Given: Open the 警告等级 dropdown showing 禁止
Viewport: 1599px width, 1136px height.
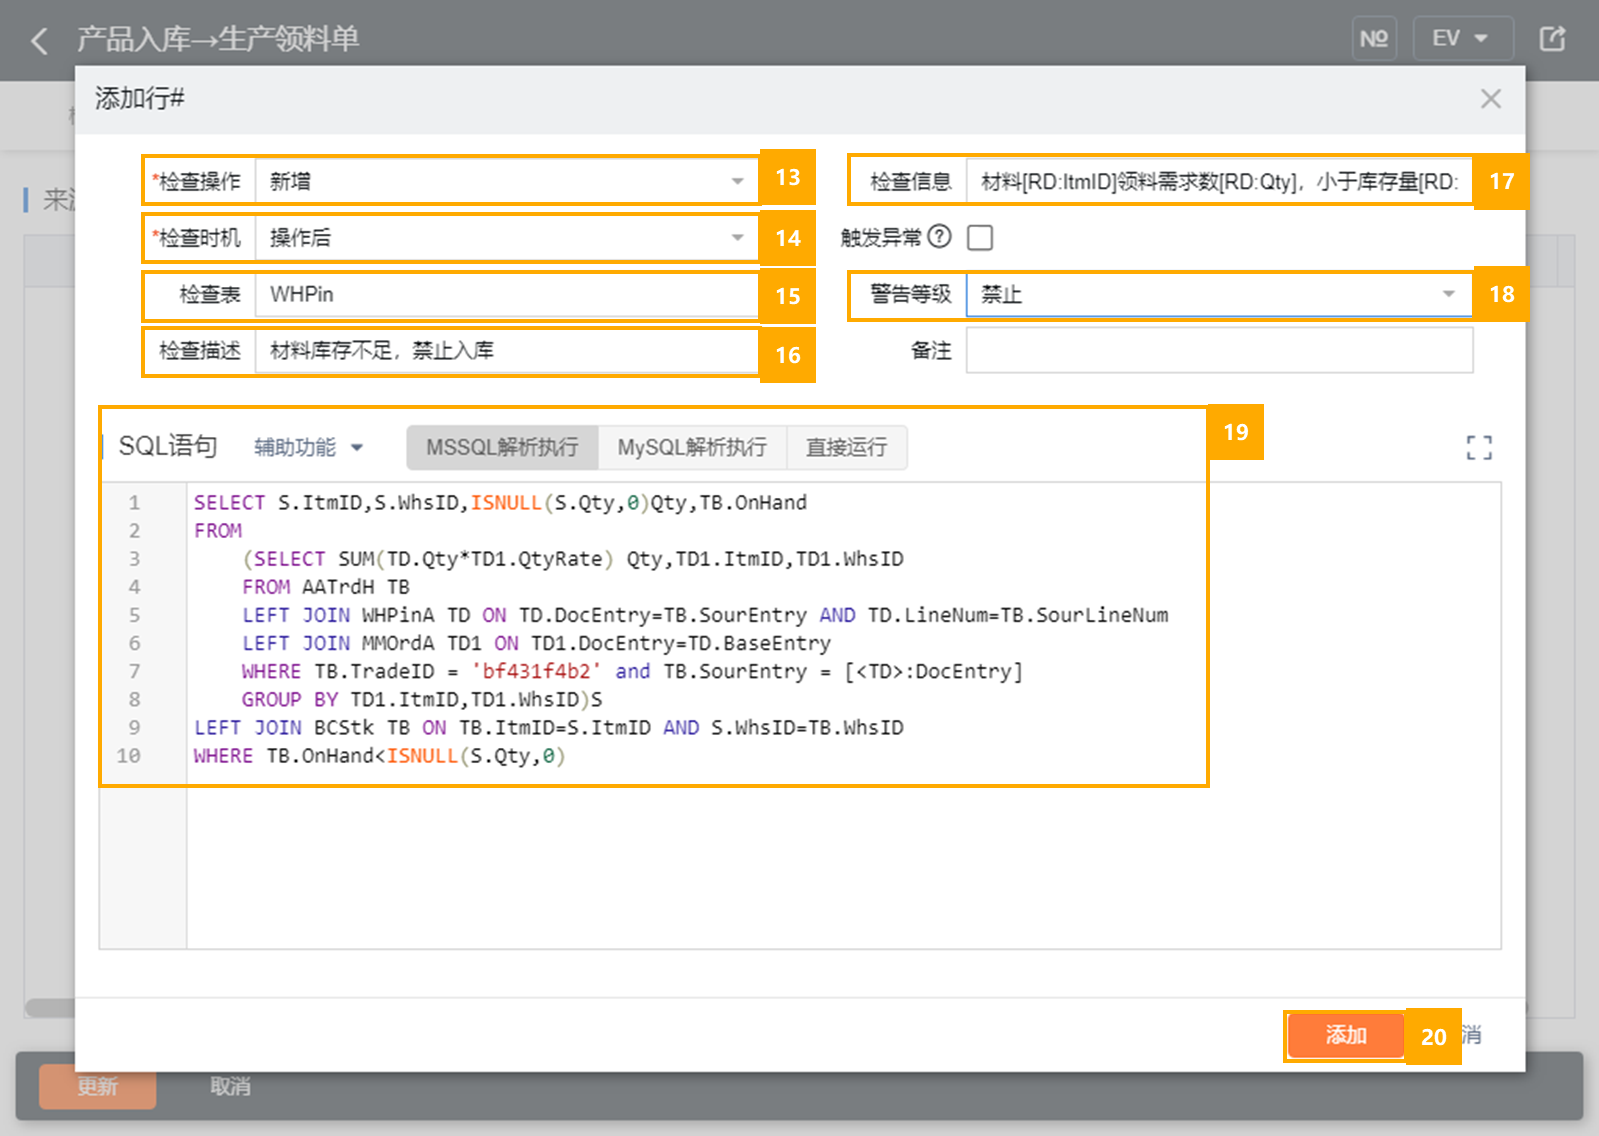Looking at the screenshot, I should coord(1219,295).
